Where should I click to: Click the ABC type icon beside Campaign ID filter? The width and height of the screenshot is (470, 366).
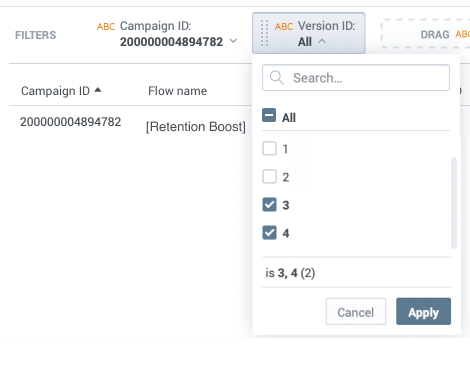pos(106,27)
